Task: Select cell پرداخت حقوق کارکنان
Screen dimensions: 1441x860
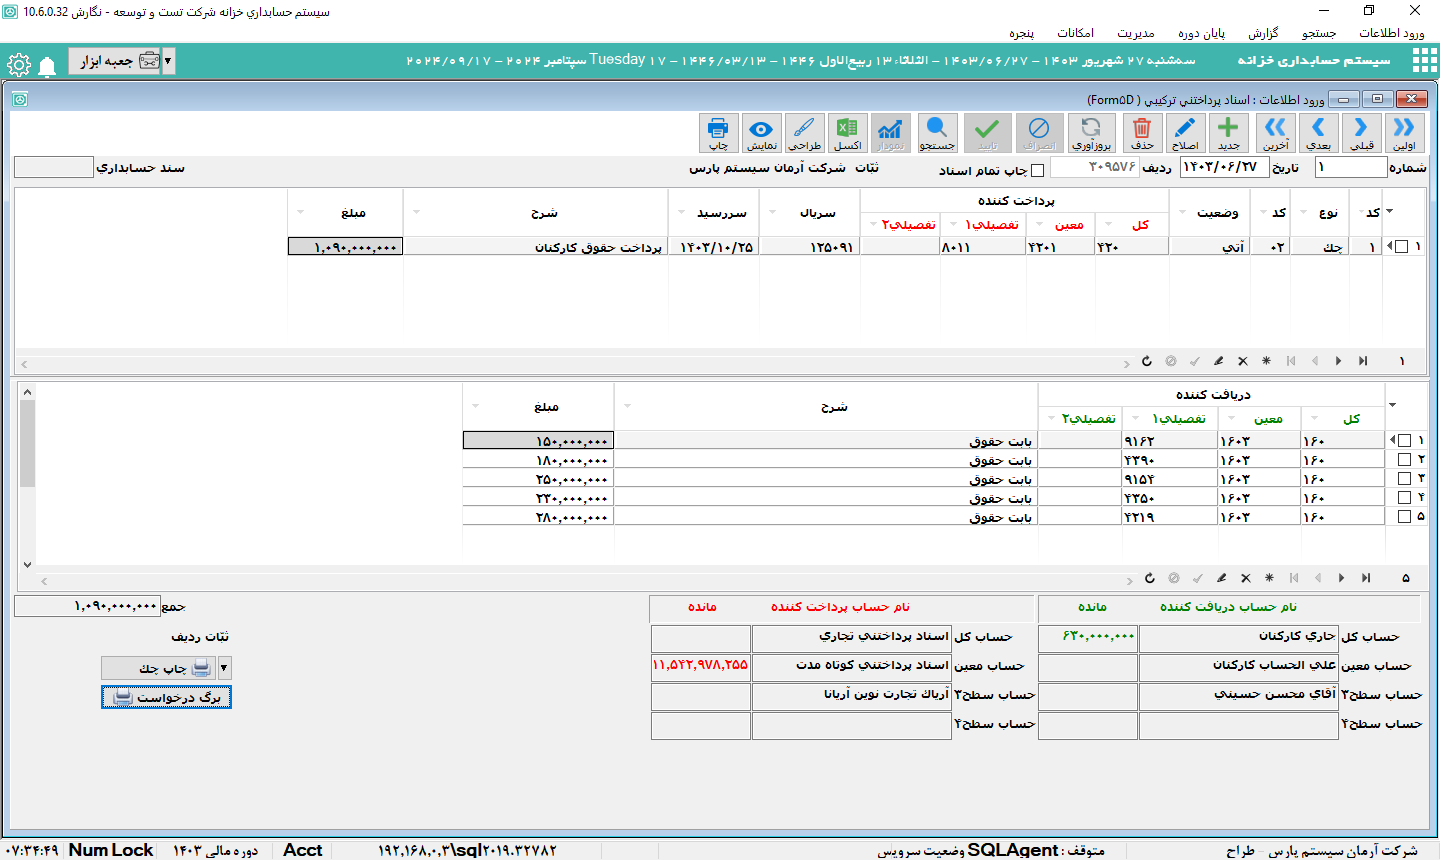Action: click(x=535, y=246)
